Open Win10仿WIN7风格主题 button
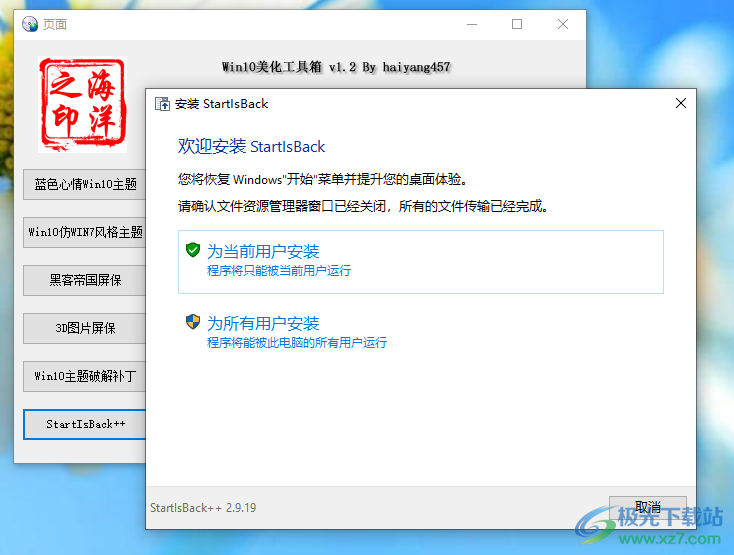734x555 pixels. point(85,232)
